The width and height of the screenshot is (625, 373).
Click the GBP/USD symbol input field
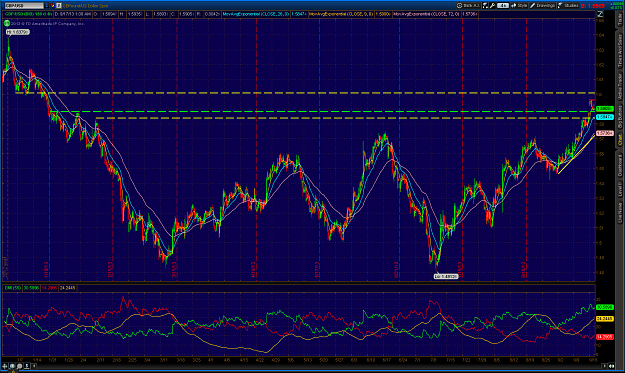[x=23, y=6]
